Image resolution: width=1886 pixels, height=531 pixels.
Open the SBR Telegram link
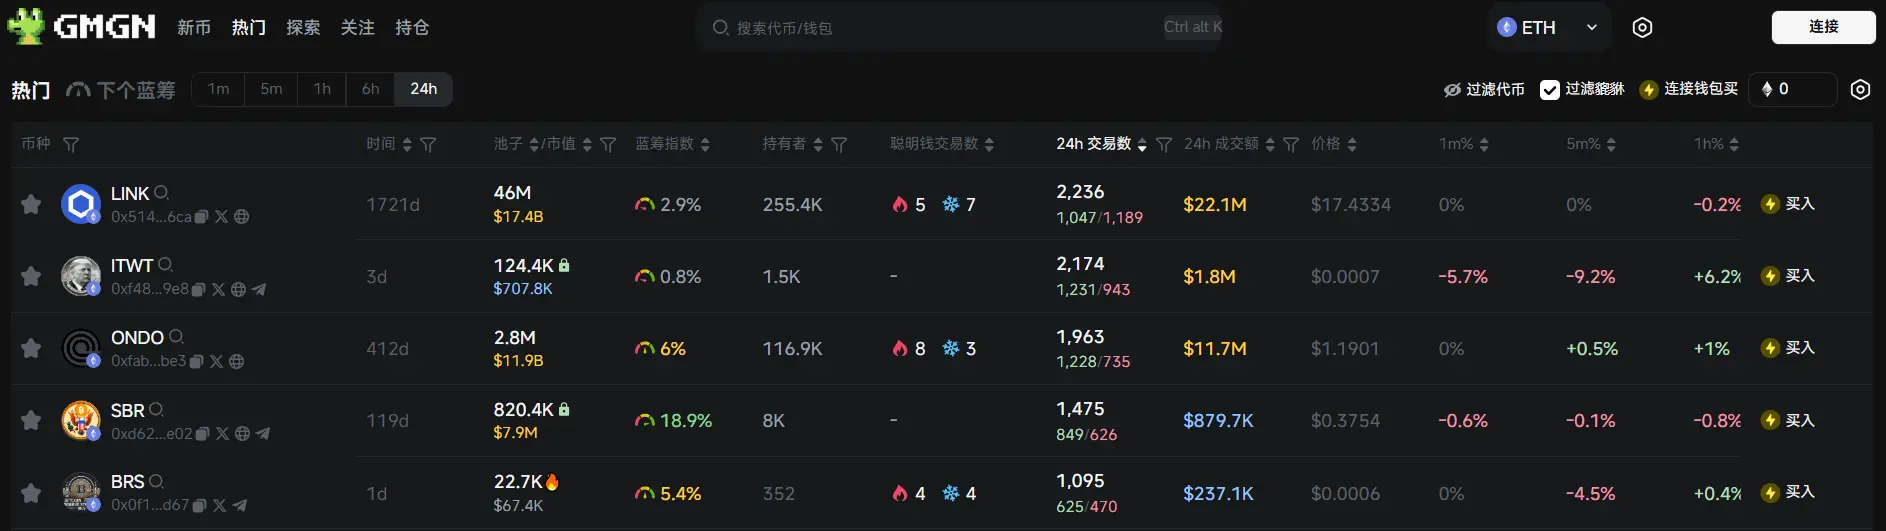click(x=263, y=434)
